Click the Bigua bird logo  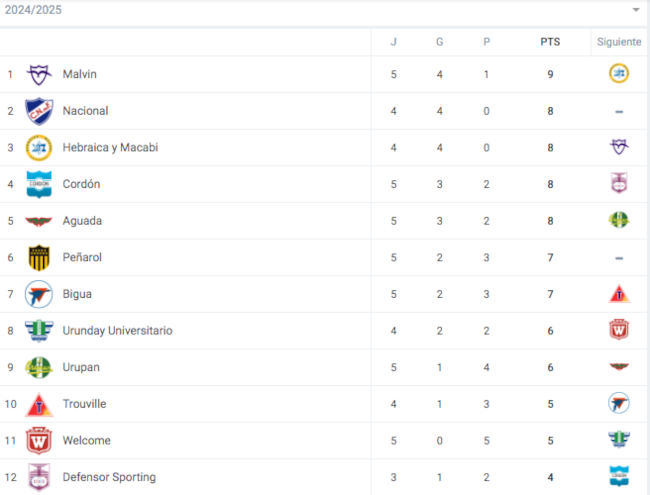tap(39, 294)
